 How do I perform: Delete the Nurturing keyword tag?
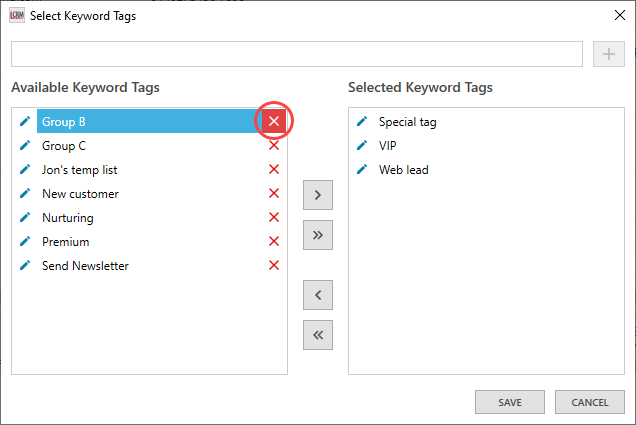point(274,218)
